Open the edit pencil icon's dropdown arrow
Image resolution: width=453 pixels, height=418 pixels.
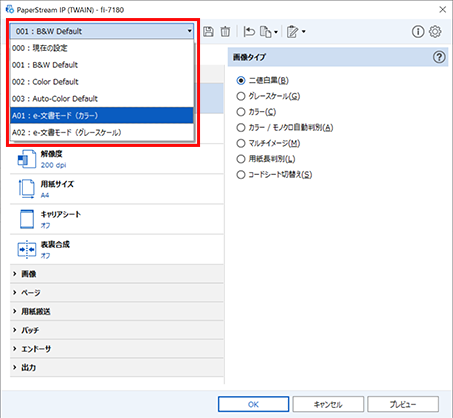(304, 32)
